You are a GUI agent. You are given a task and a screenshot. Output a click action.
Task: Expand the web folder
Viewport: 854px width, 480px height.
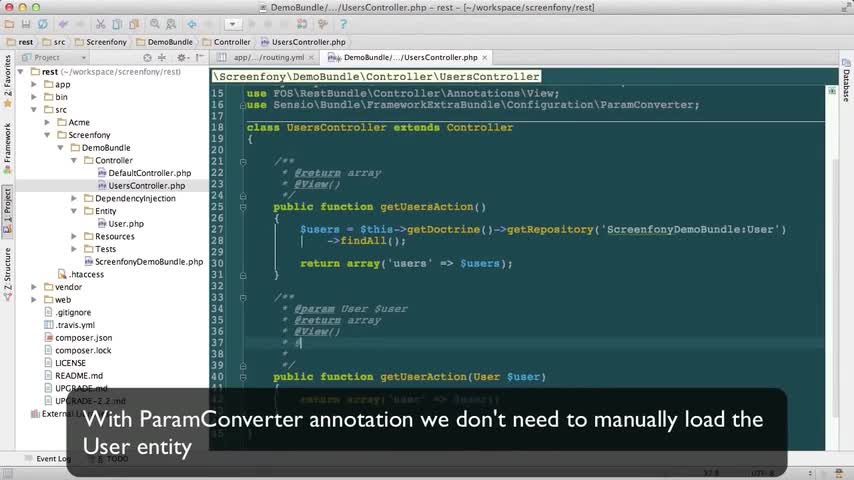[34, 300]
